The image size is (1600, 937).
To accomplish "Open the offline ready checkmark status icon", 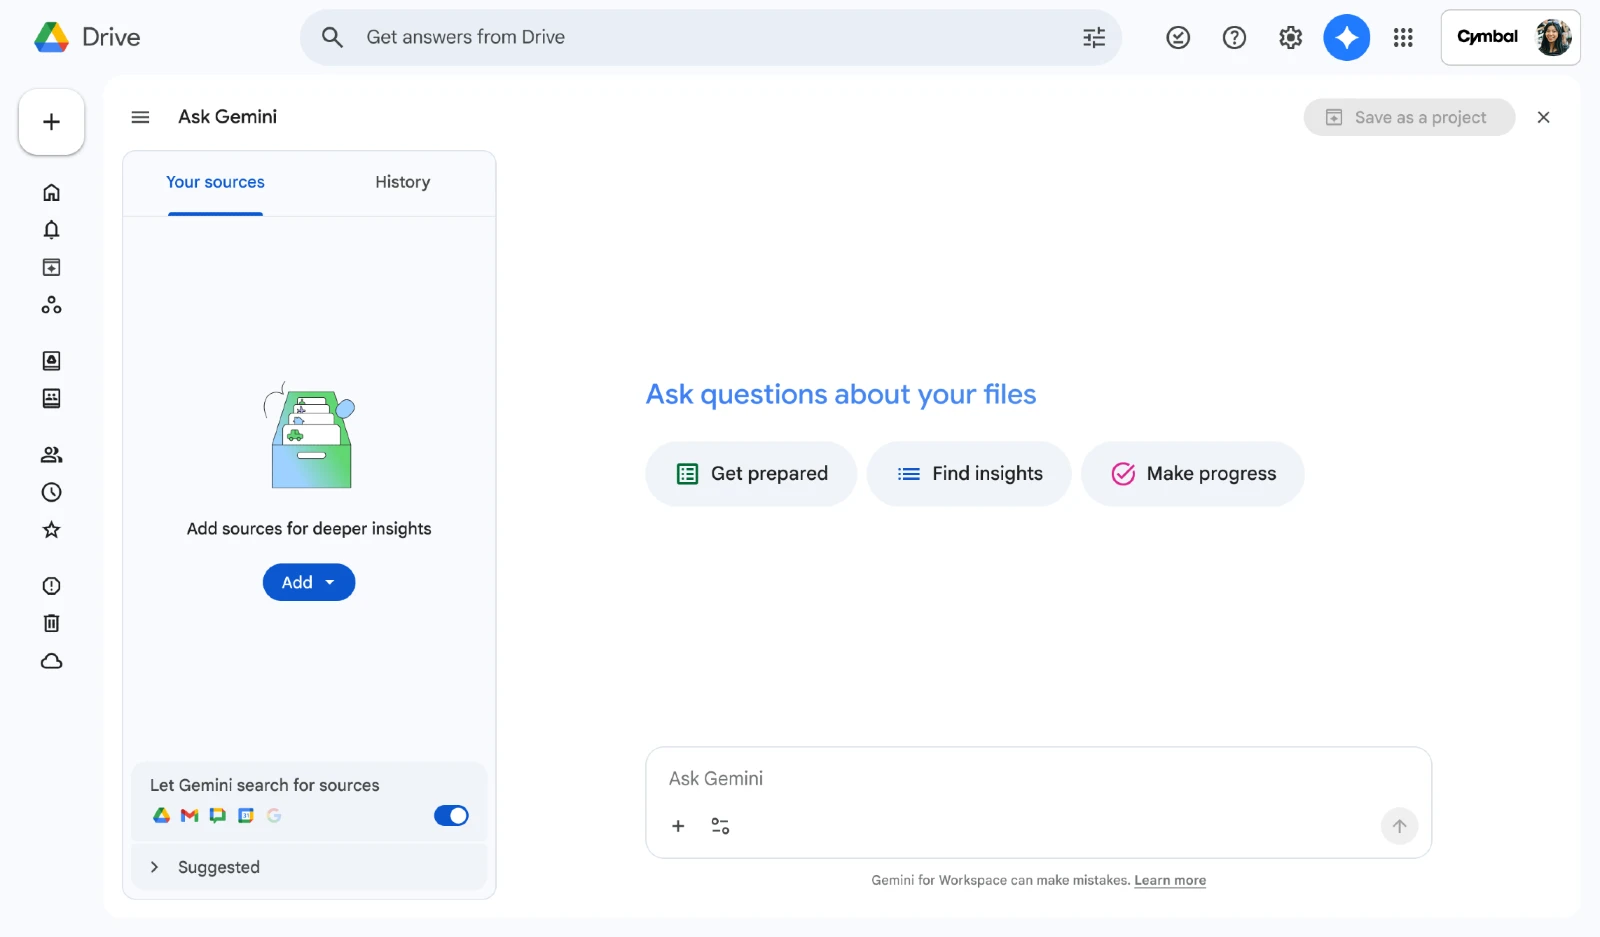I will click(1178, 38).
